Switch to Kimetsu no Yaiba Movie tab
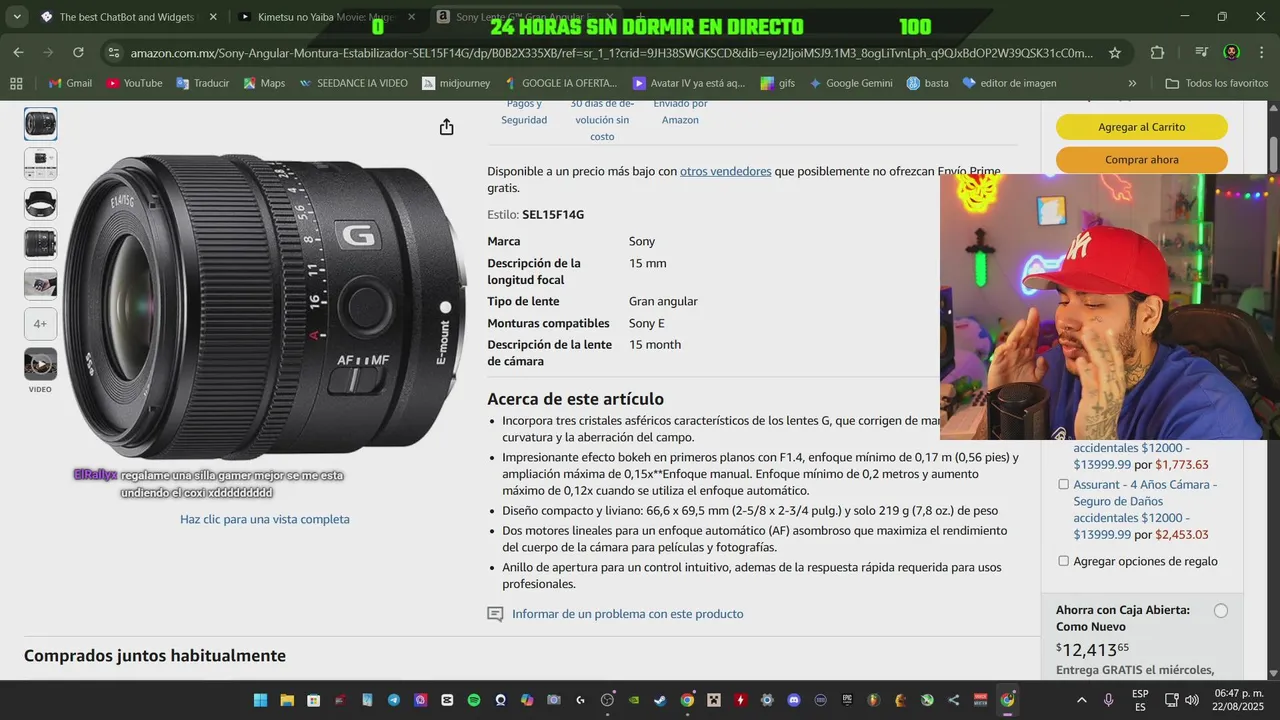 327,17
